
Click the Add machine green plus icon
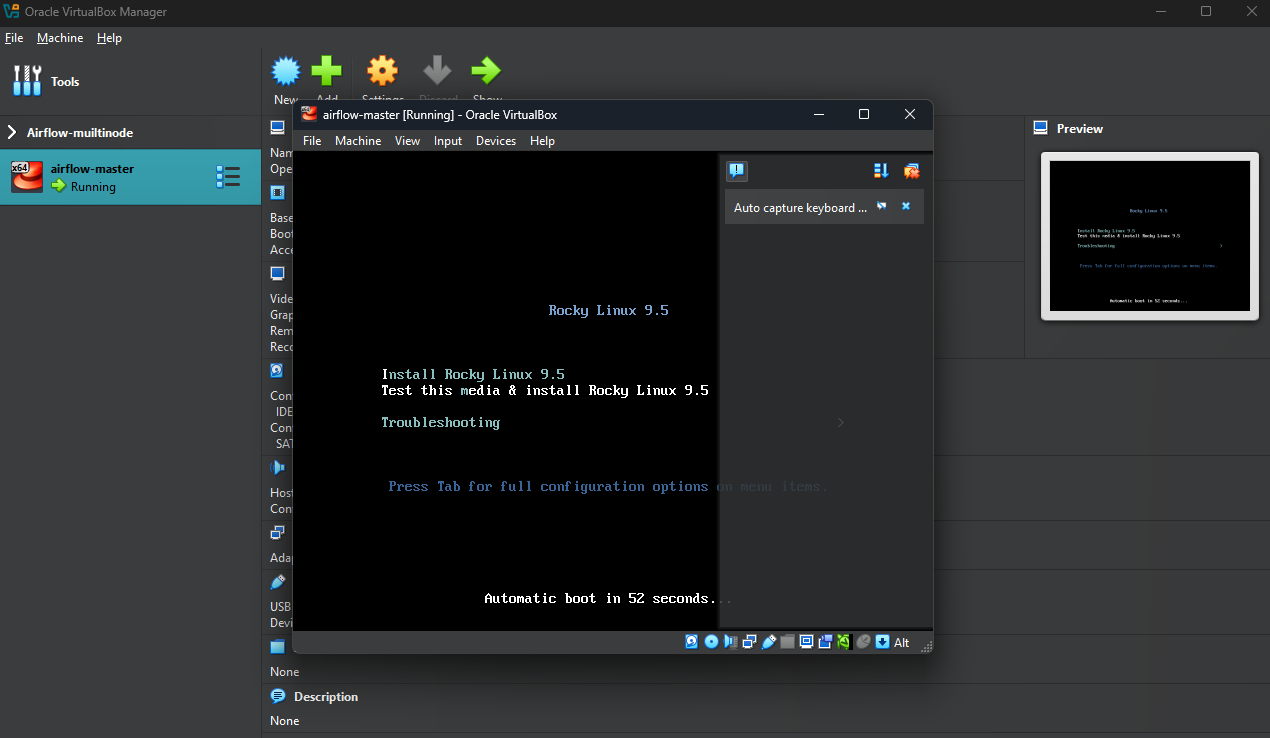327,70
